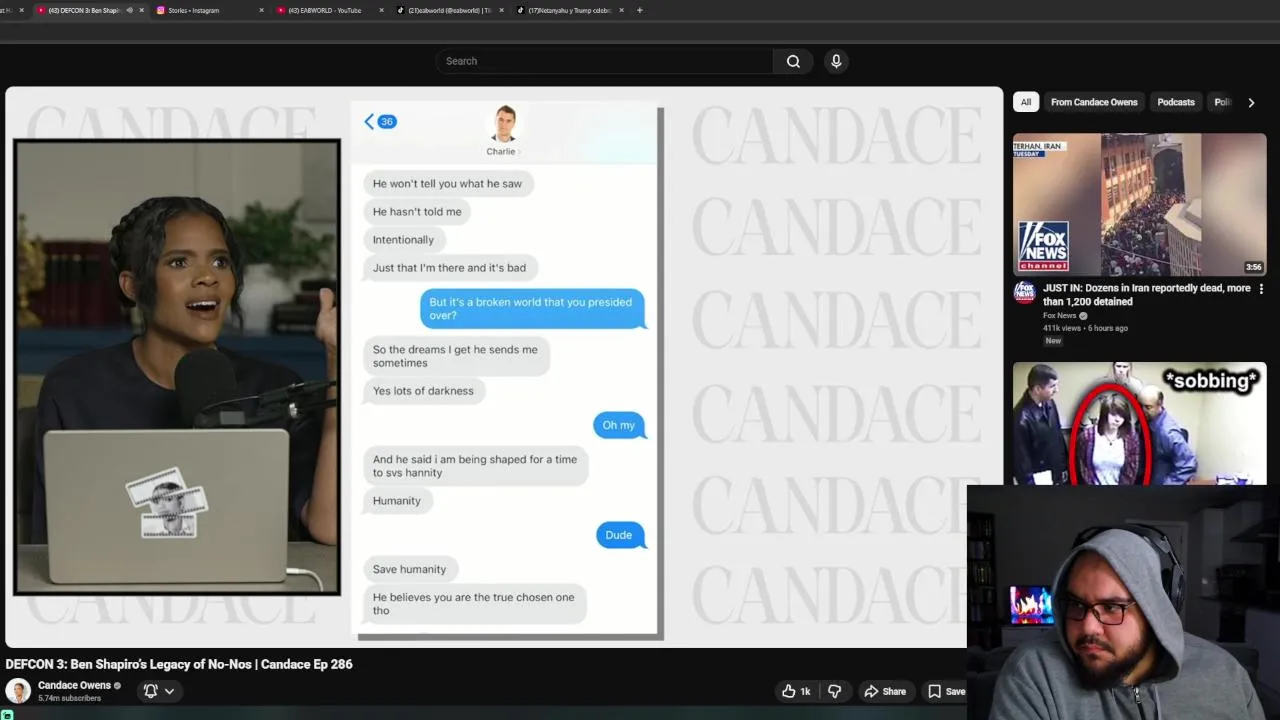Click the New badge under Fox News video
Screen dimensions: 1280x720
pos(1053,341)
